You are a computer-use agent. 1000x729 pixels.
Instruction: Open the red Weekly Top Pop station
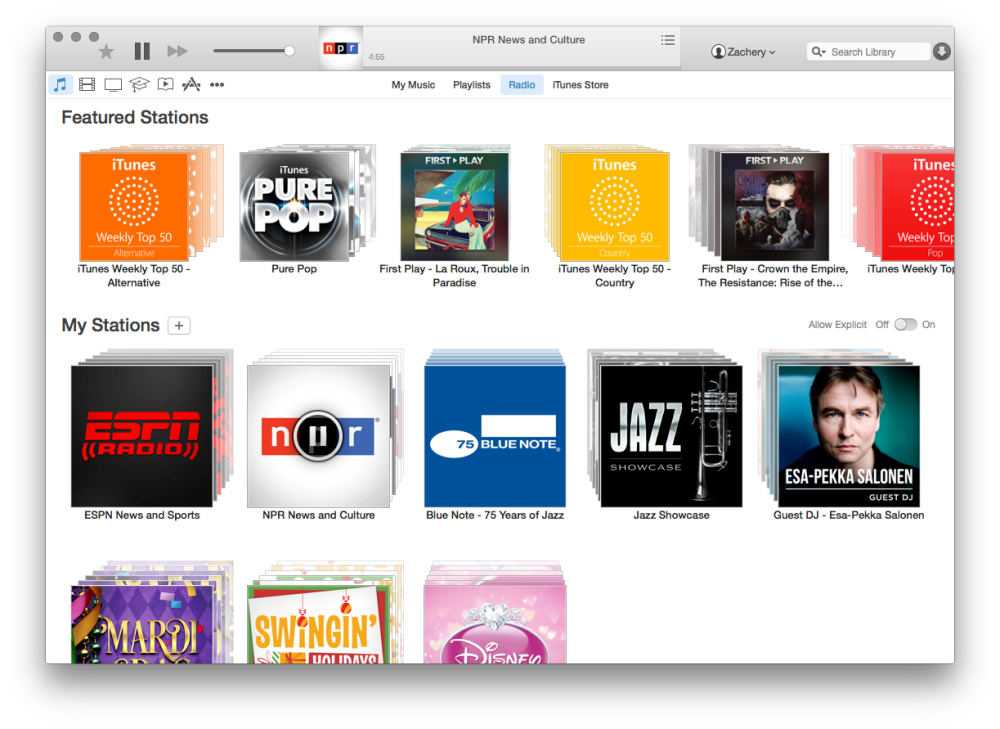pos(918,207)
